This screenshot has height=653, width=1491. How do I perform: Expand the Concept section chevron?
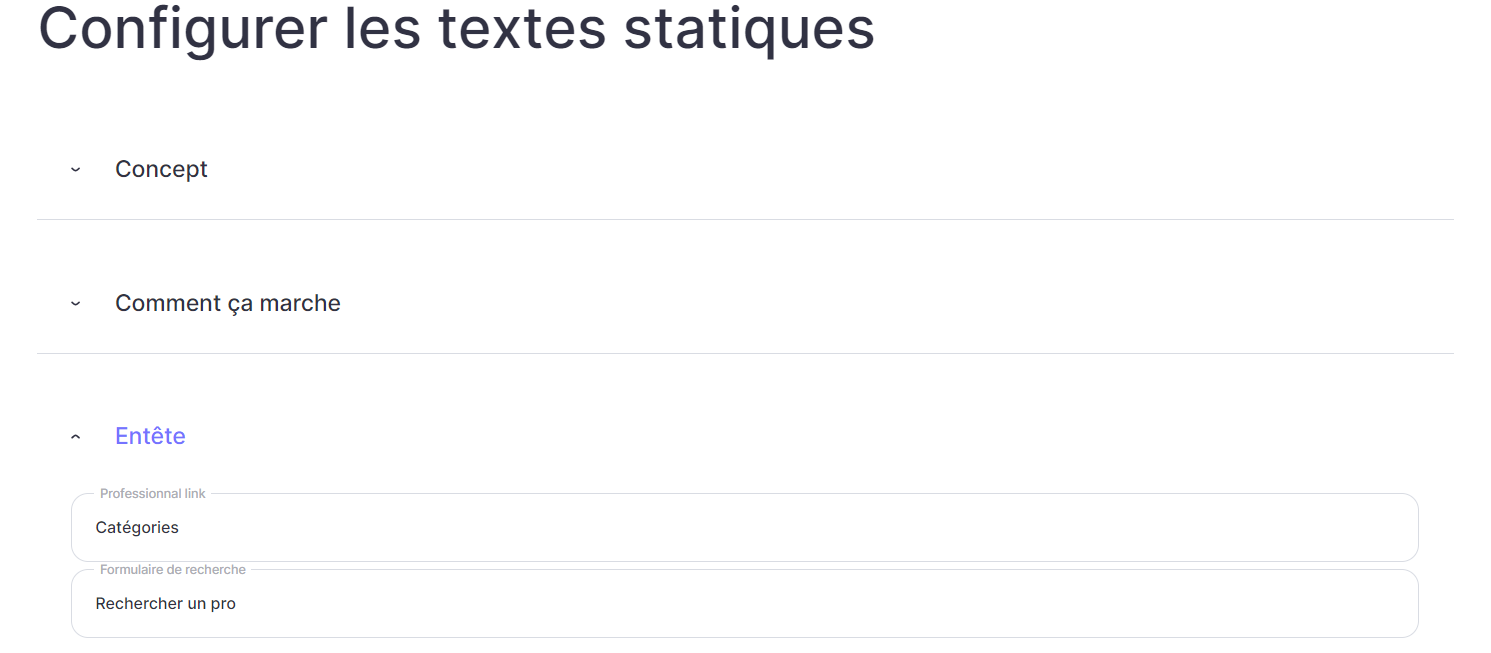(75, 170)
